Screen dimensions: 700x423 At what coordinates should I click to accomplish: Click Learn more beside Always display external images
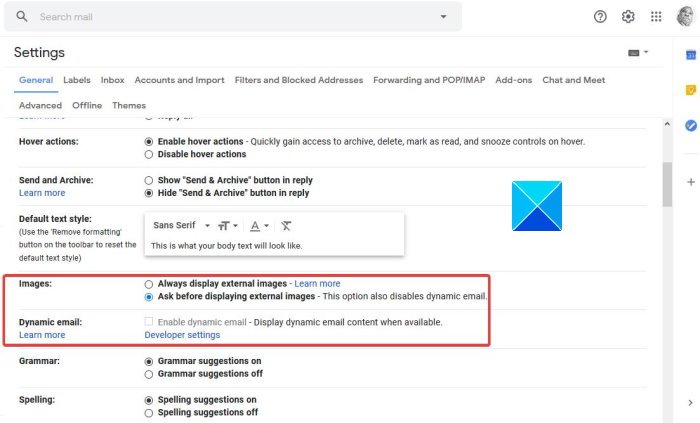(317, 283)
